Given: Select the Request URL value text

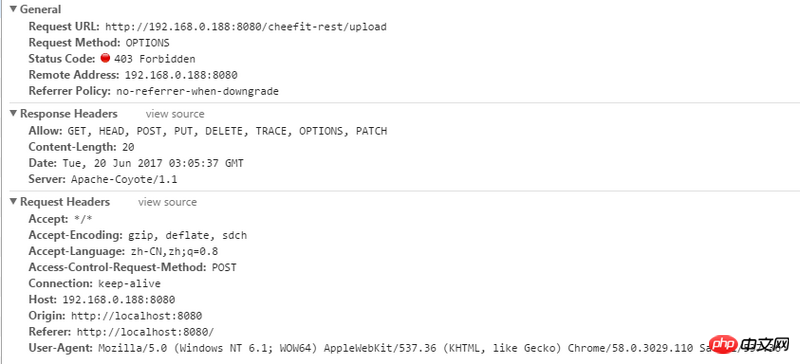Looking at the screenshot, I should [x=246, y=27].
